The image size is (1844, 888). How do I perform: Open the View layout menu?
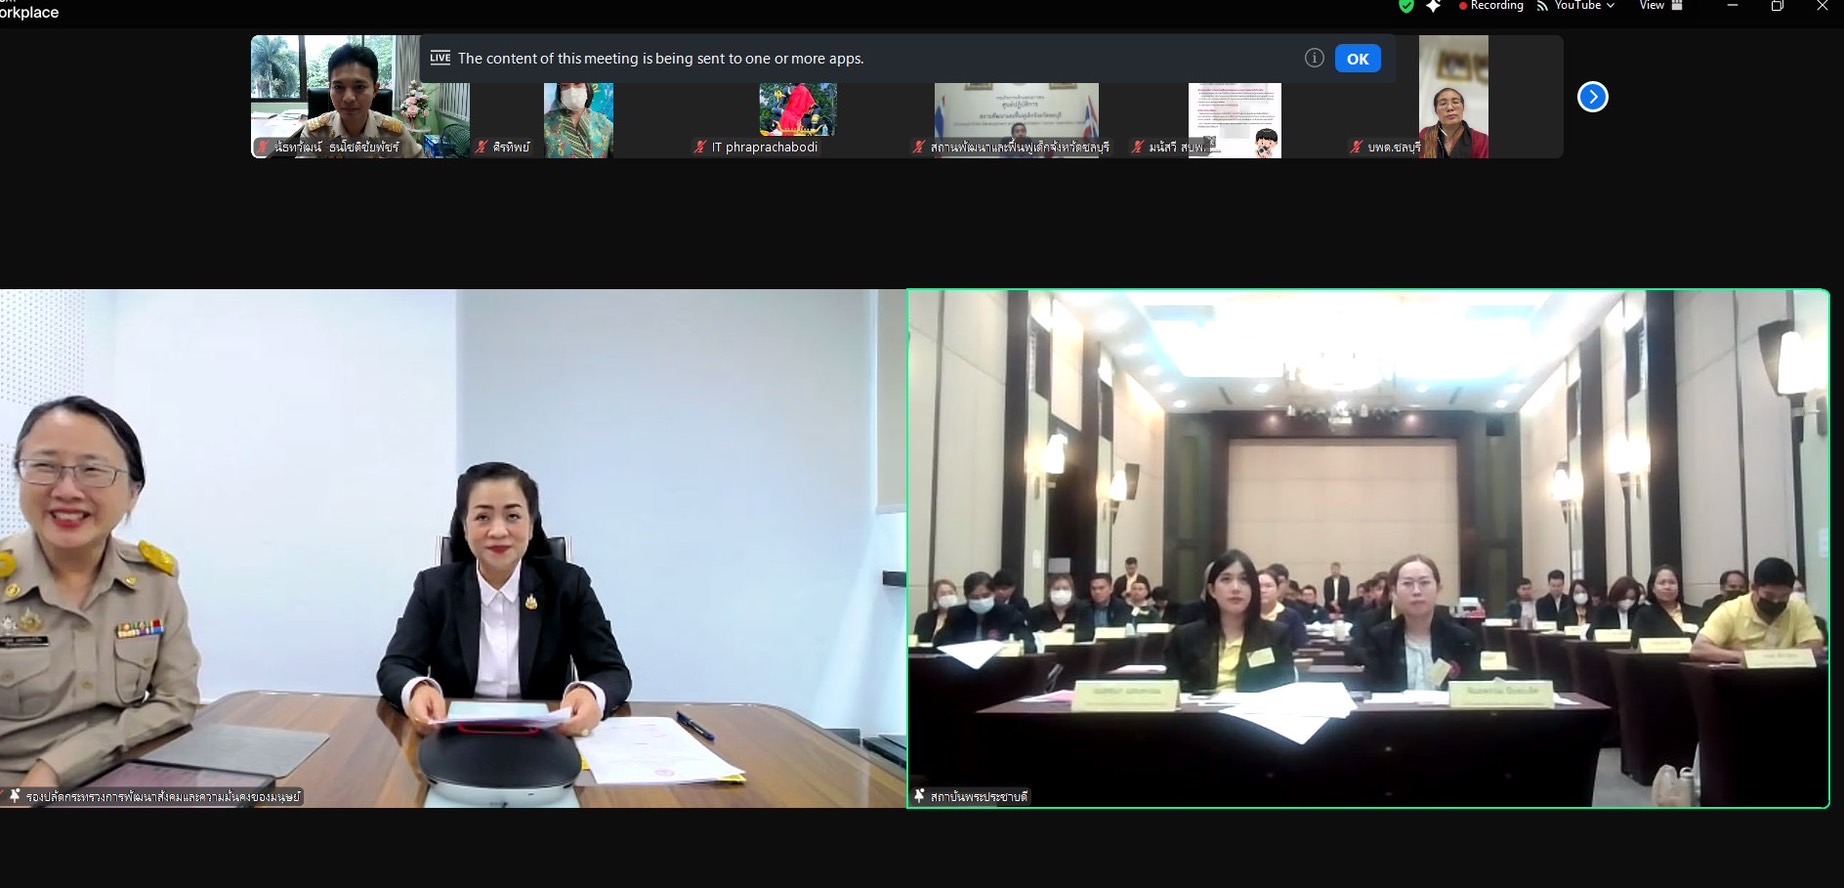[1661, 6]
